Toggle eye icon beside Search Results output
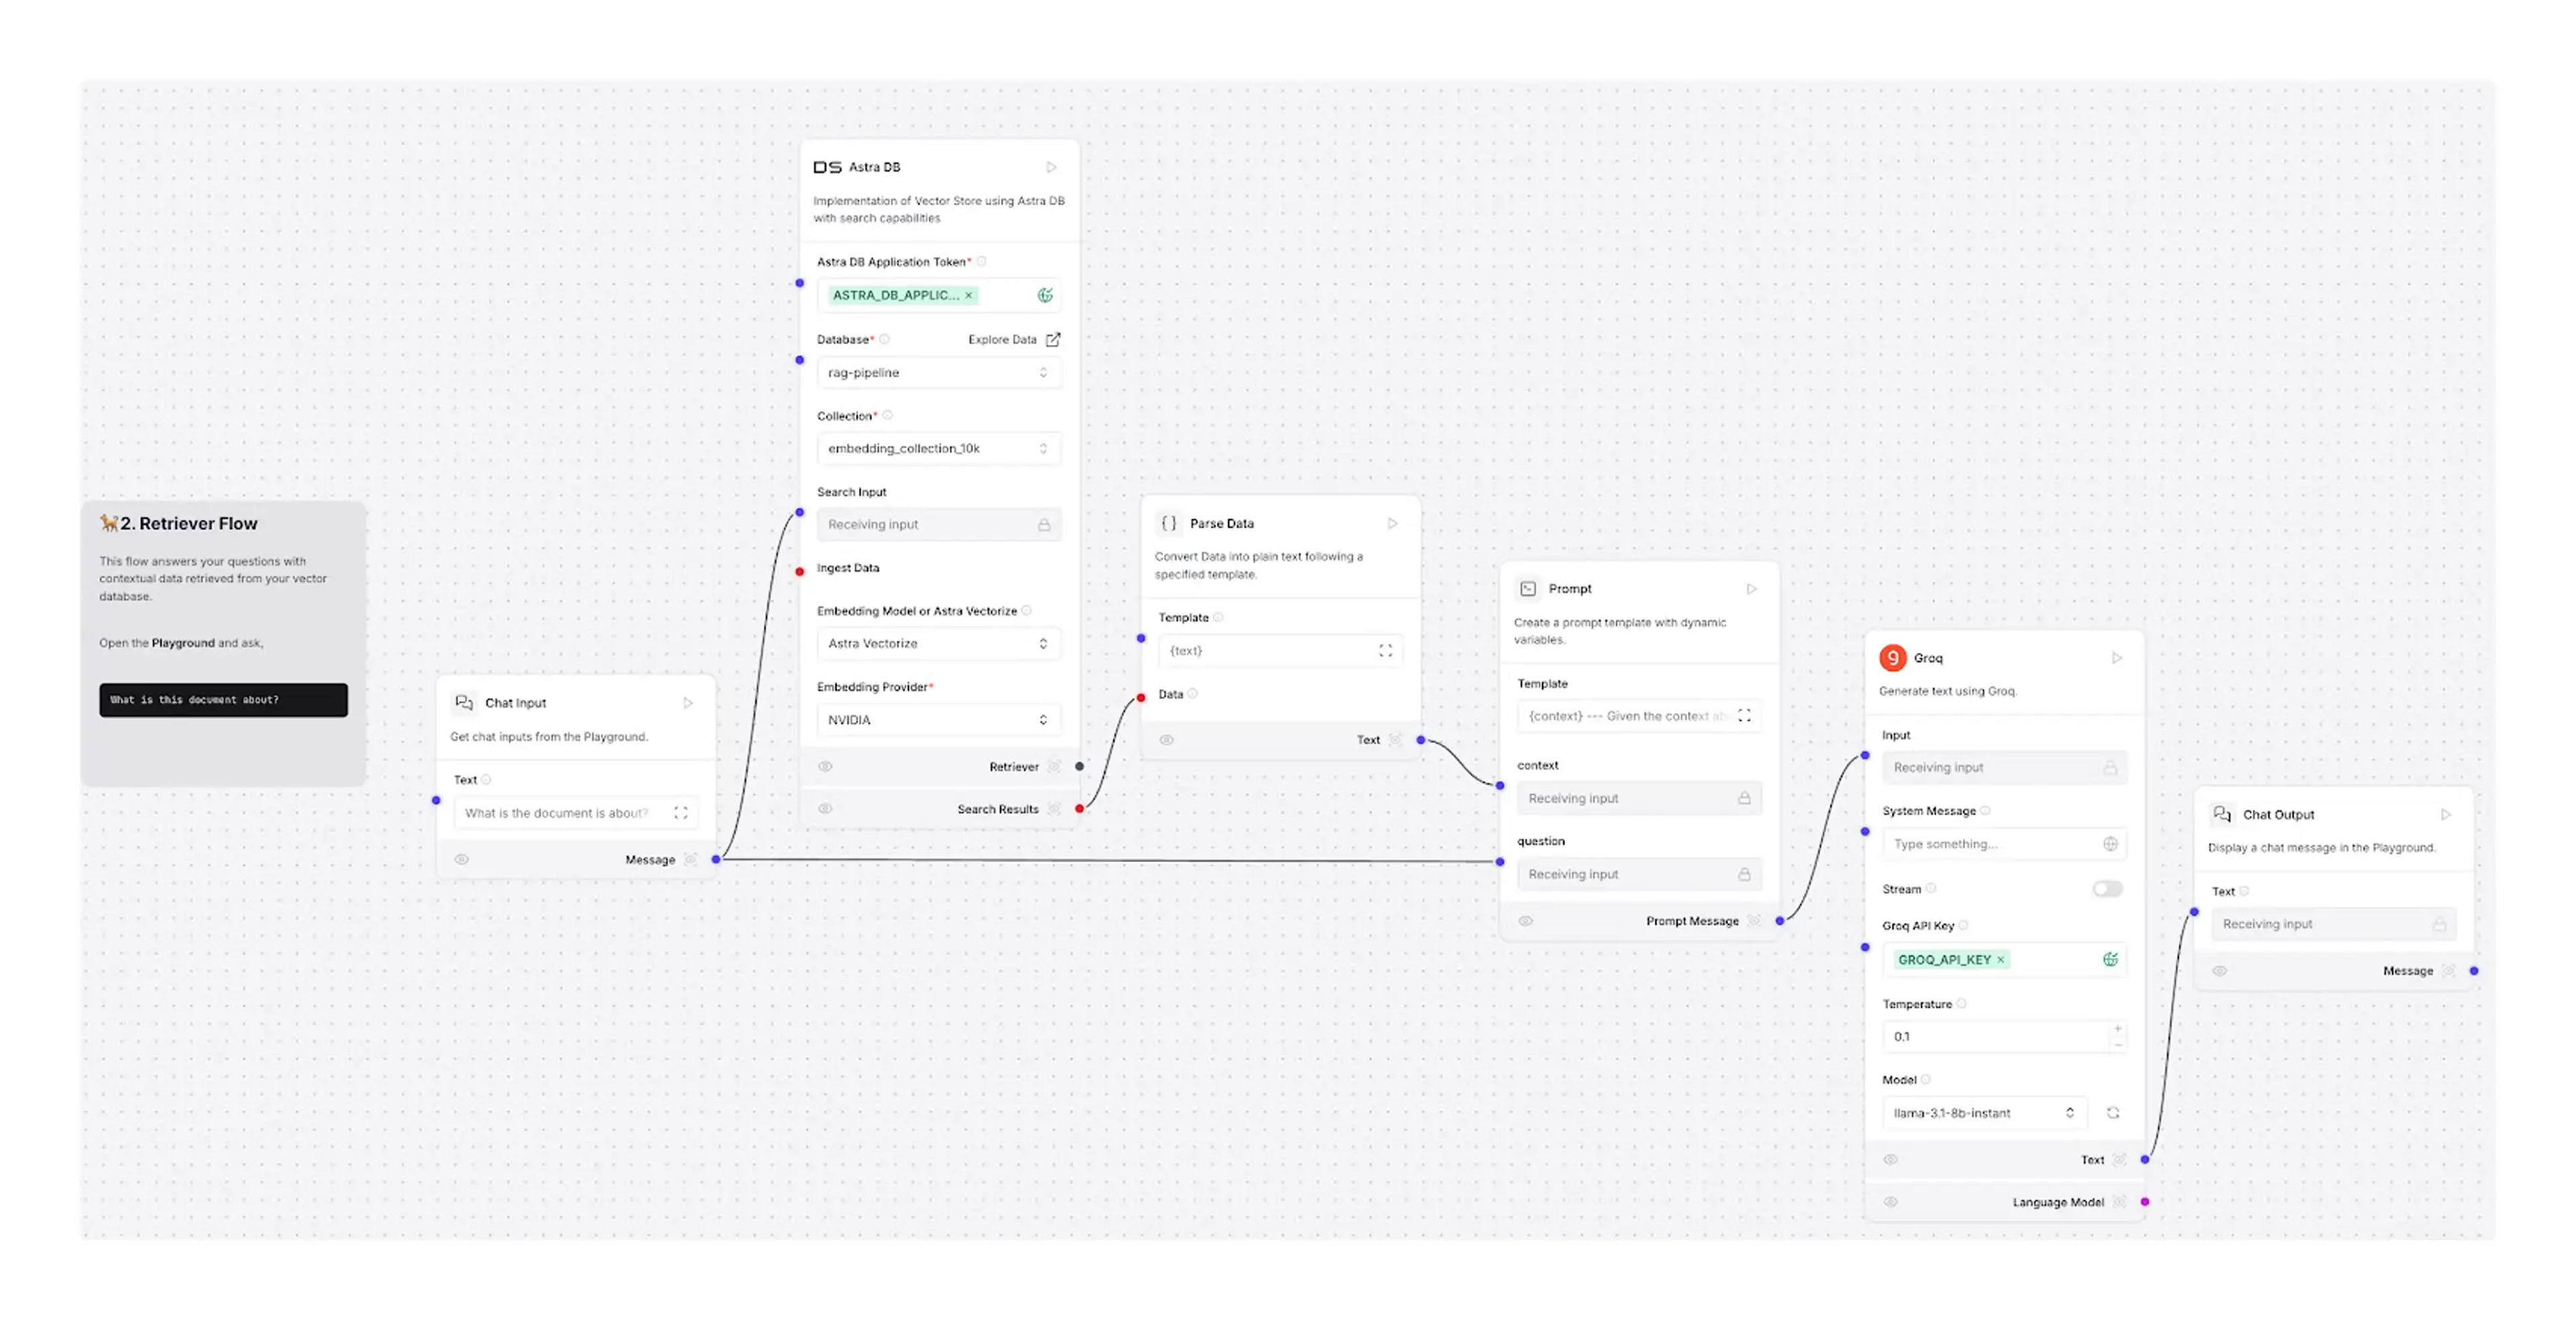Viewport: 2576px width, 1321px height. (825, 808)
